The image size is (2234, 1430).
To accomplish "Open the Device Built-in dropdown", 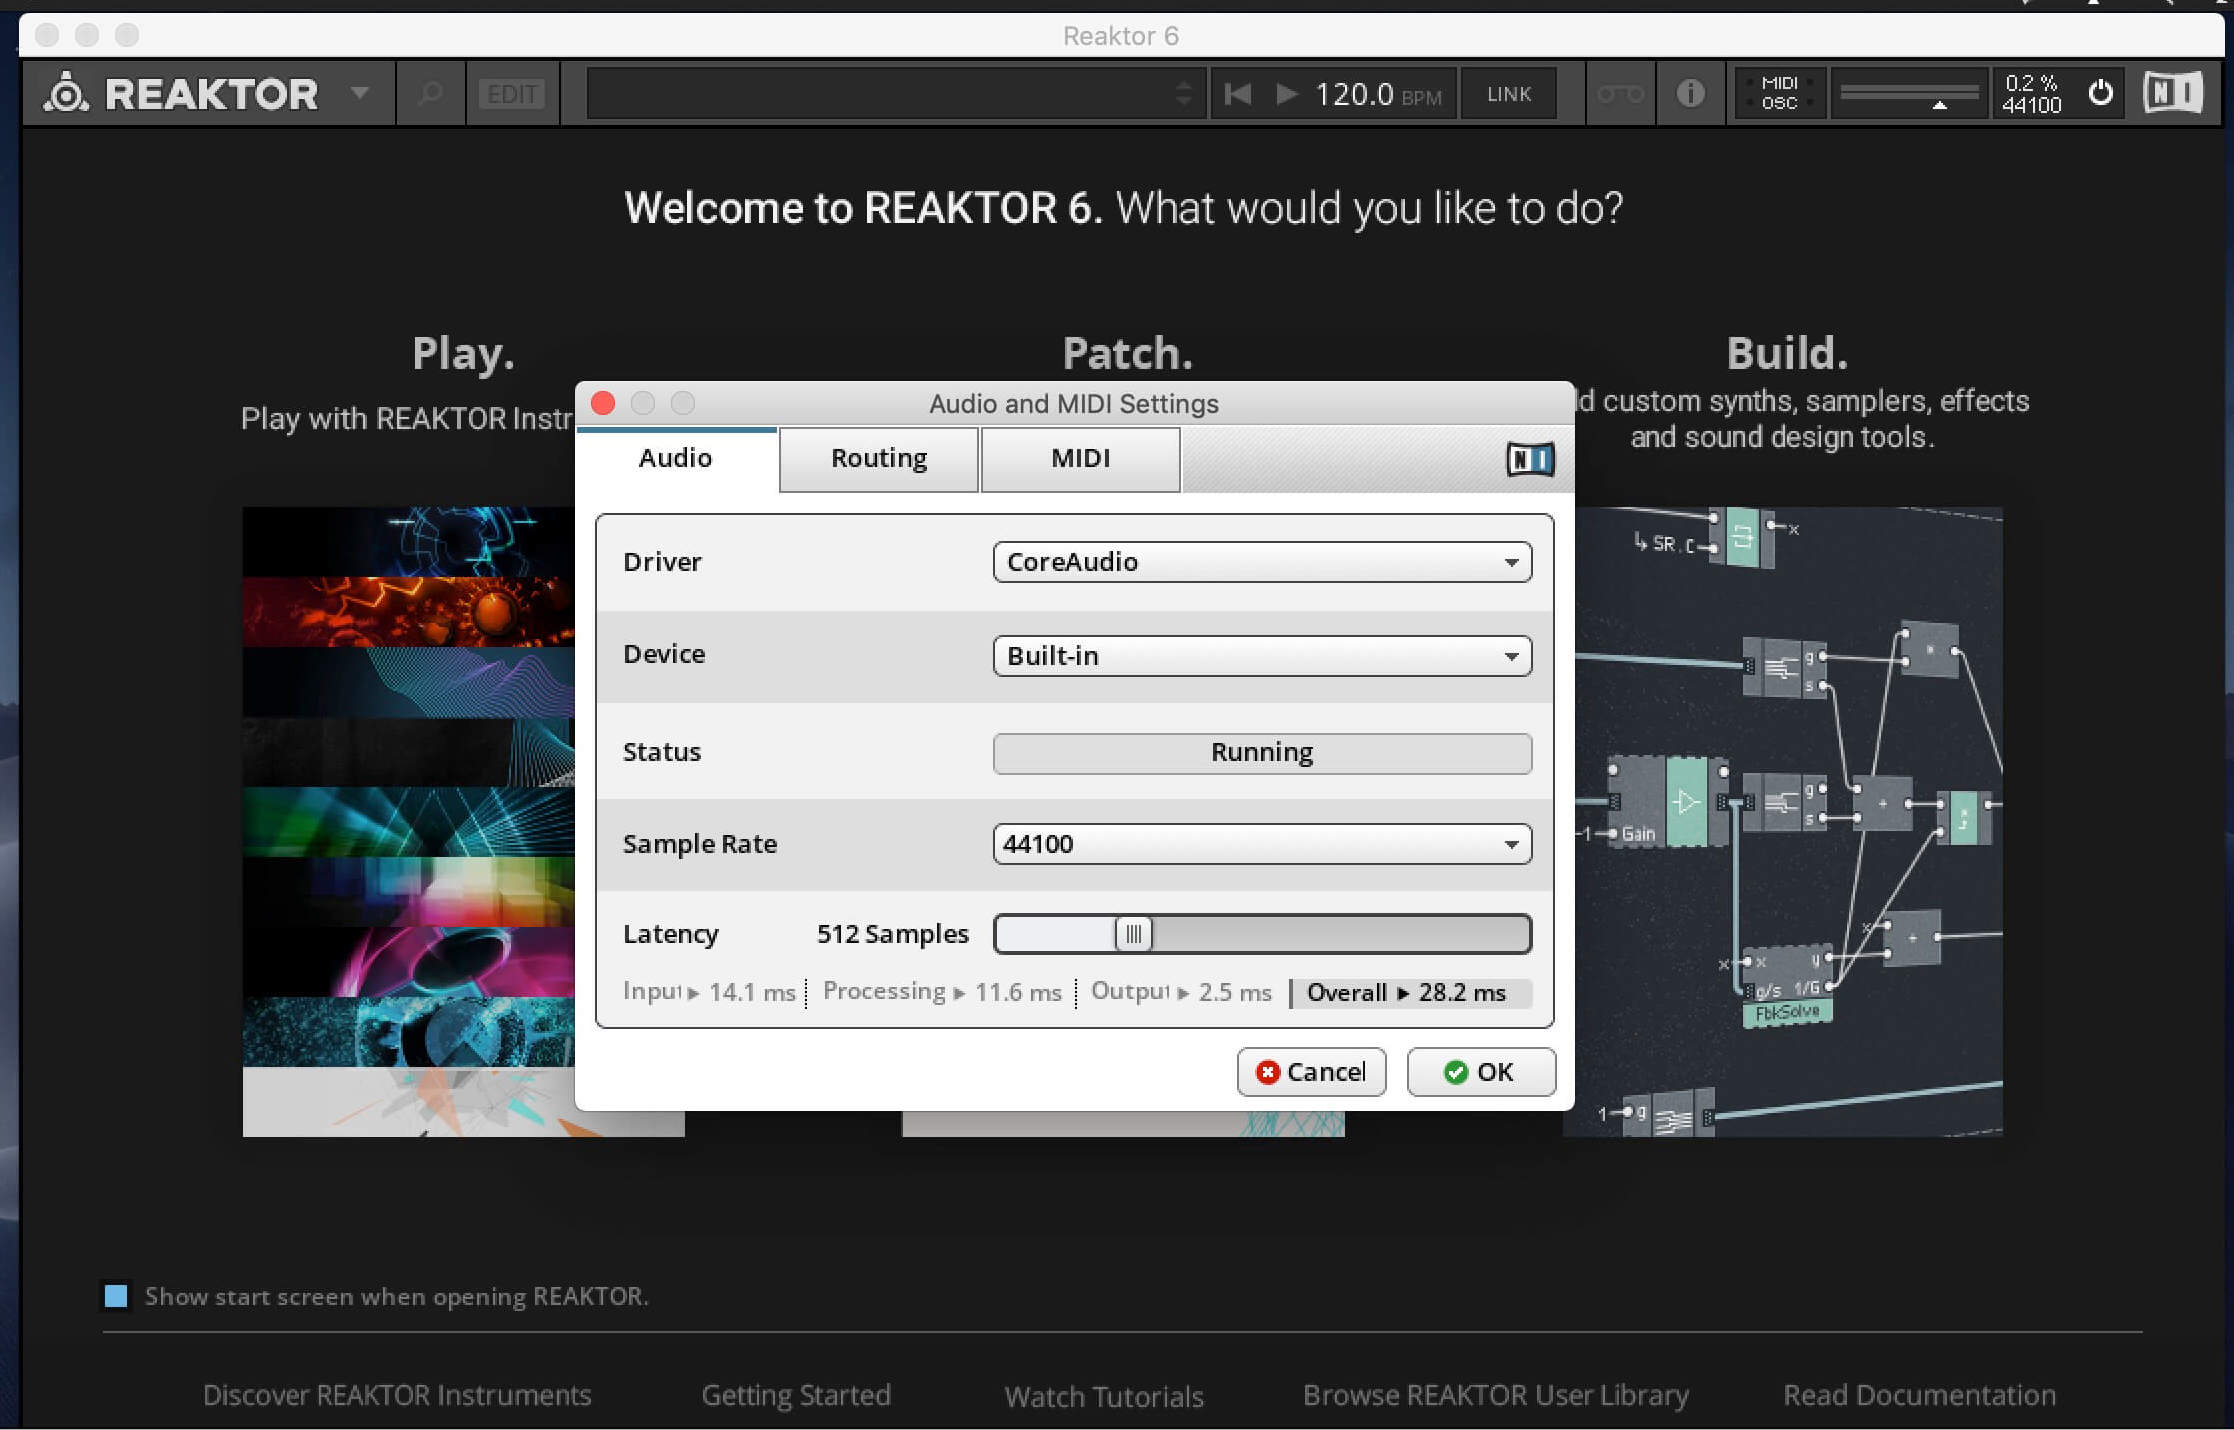I will [x=1262, y=656].
